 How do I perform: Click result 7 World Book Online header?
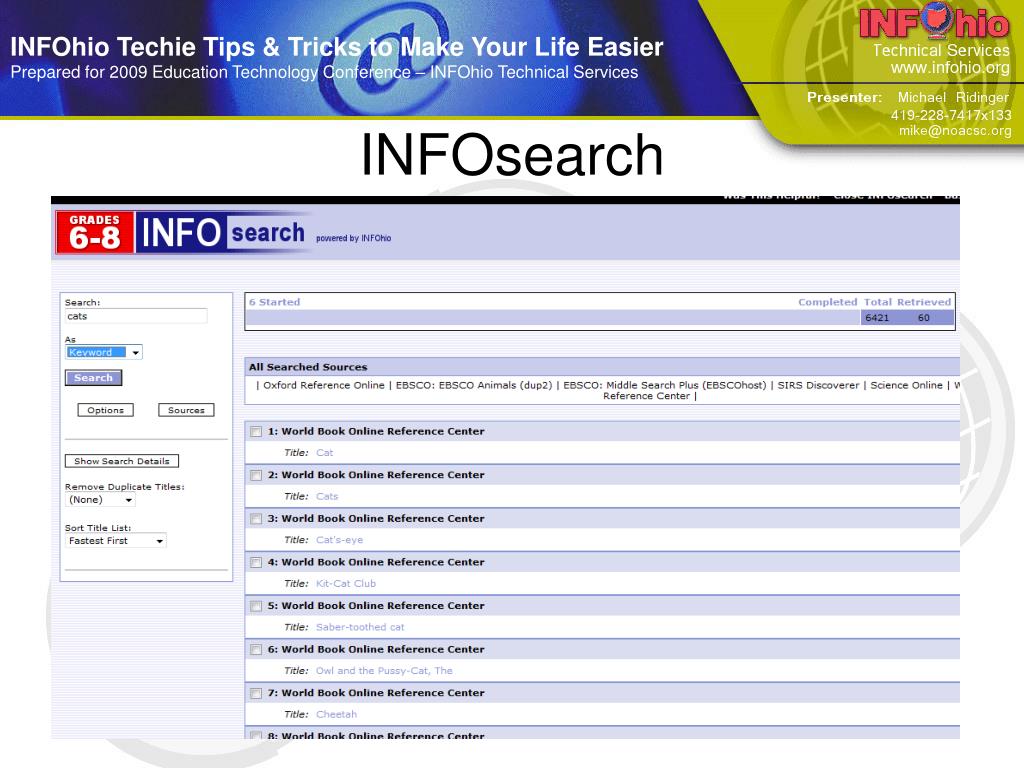376,694
